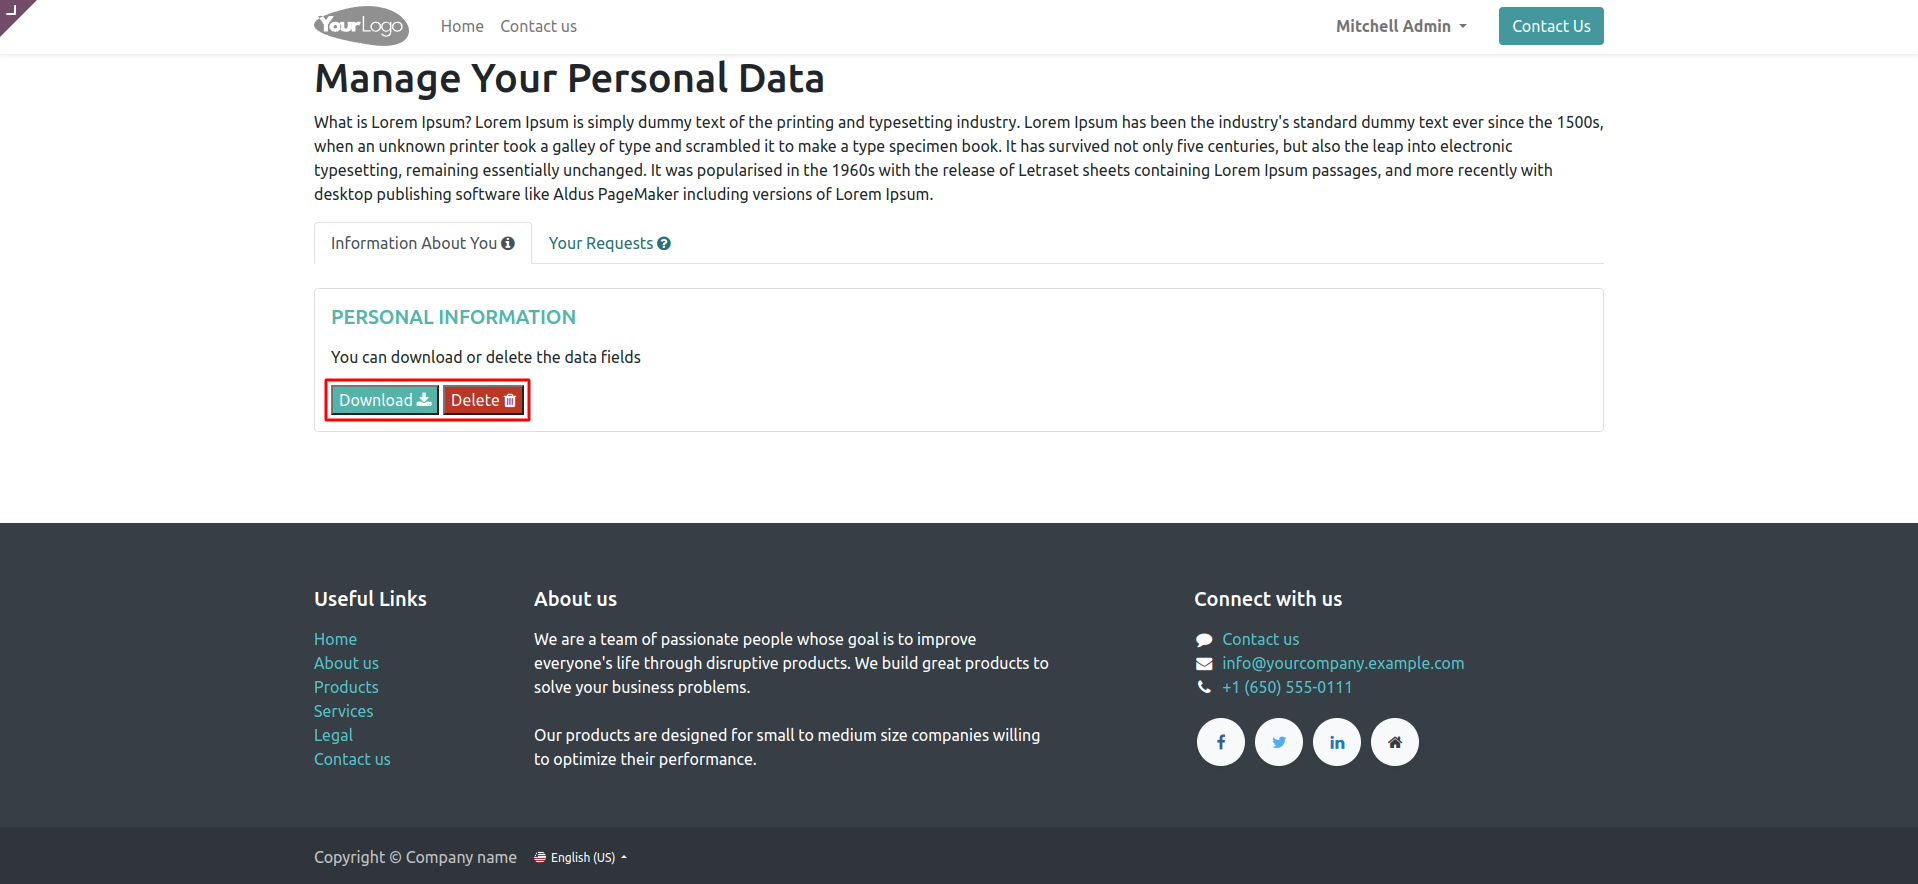The width and height of the screenshot is (1918, 884).
Task: Open the footer email address link
Action: [x=1342, y=663]
